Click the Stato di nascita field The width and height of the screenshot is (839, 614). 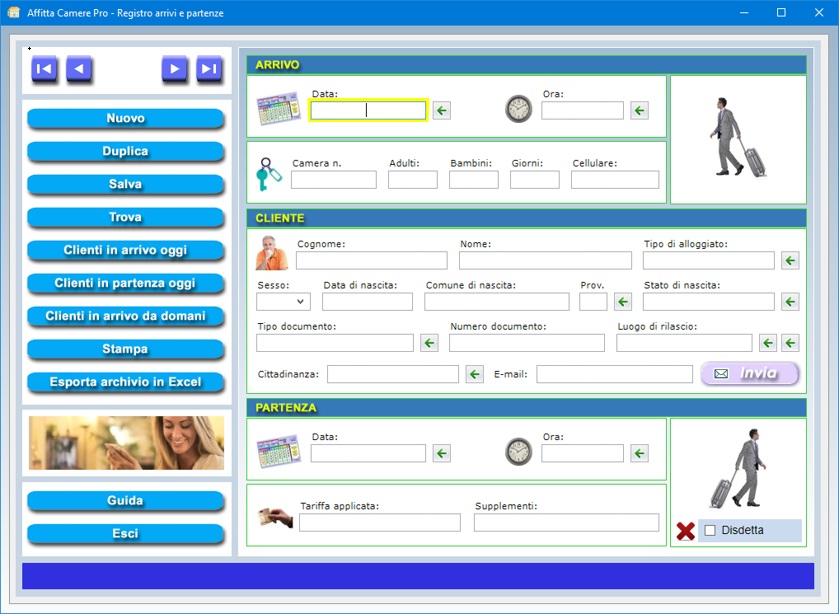click(x=708, y=302)
